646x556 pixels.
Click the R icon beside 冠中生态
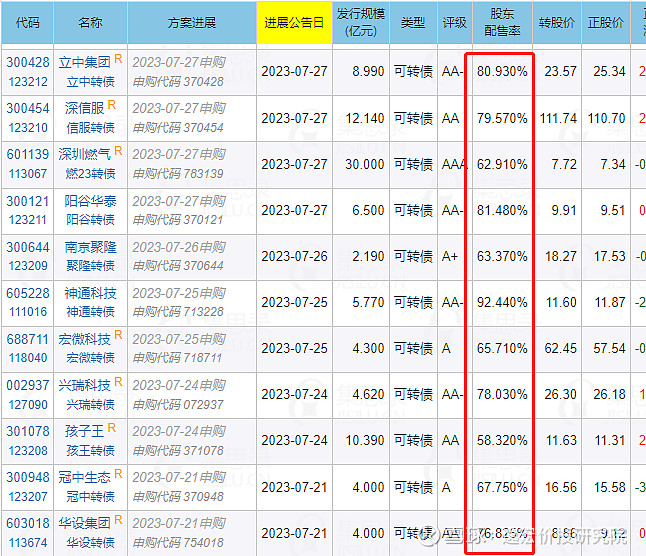118,474
